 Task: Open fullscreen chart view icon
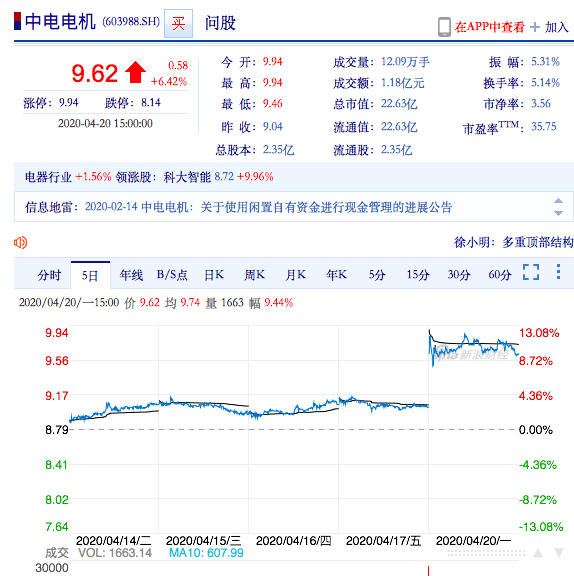[531, 272]
